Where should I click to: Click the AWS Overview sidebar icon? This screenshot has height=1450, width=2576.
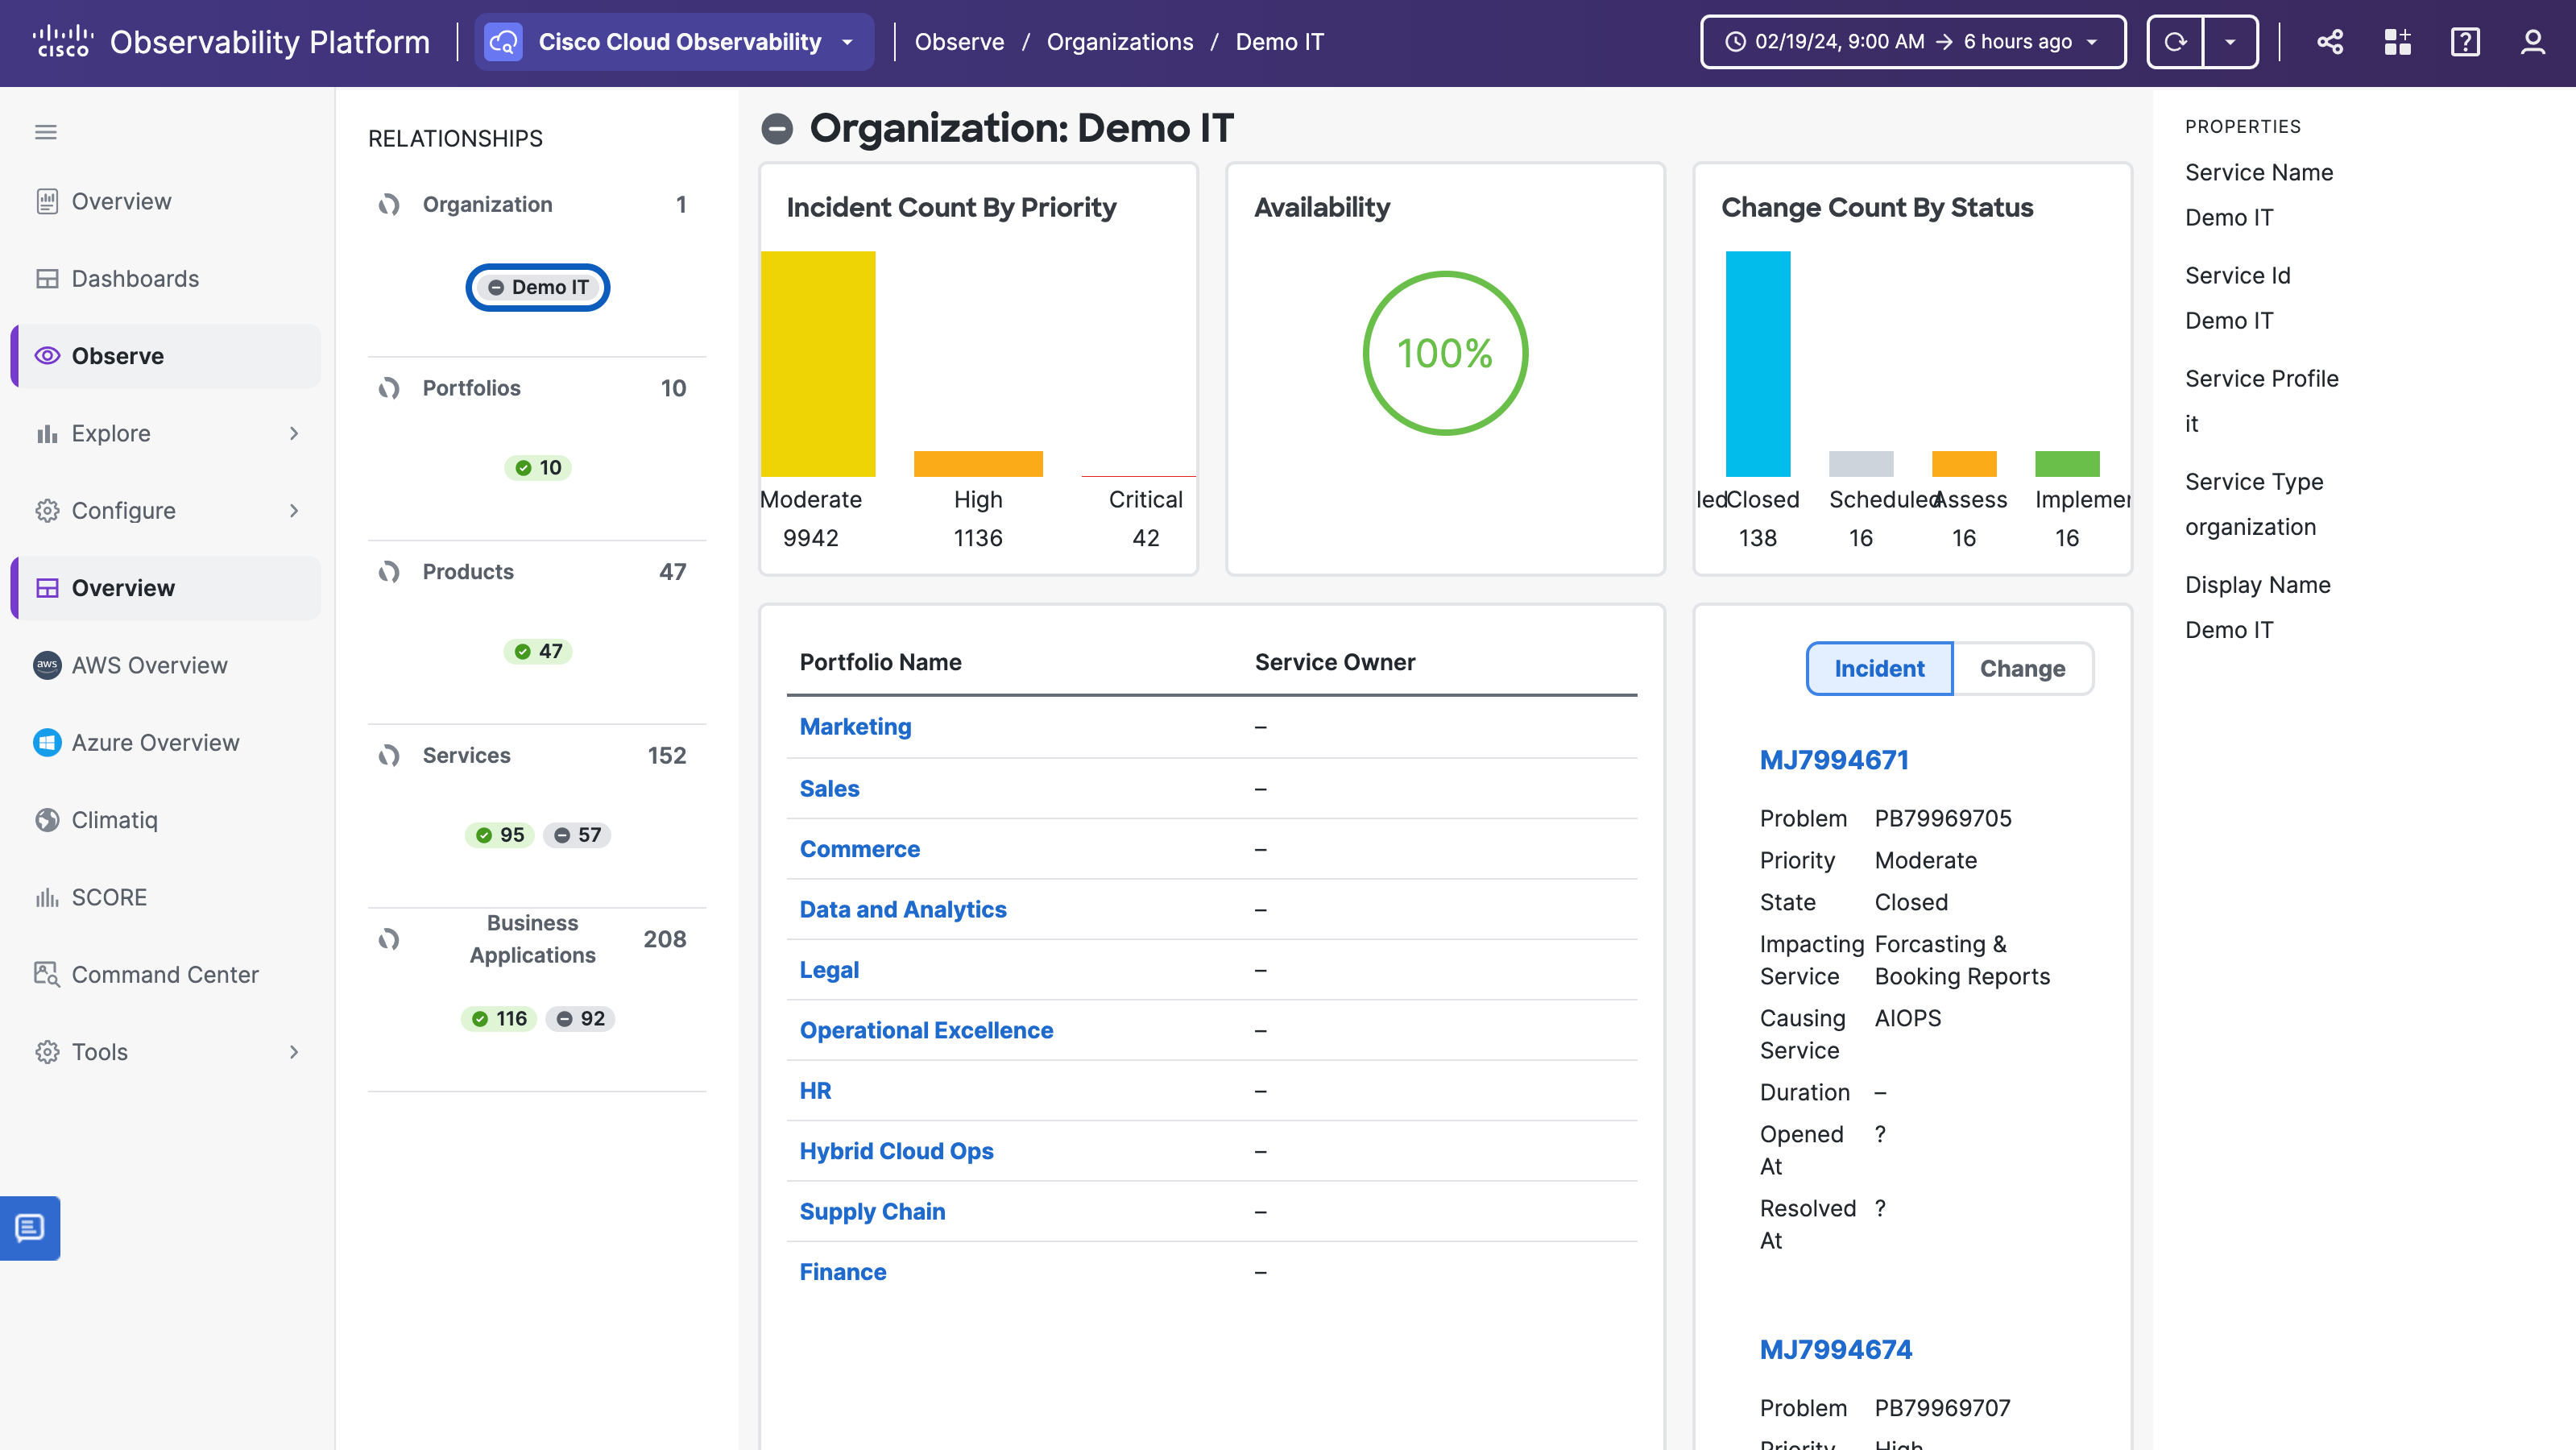47,665
